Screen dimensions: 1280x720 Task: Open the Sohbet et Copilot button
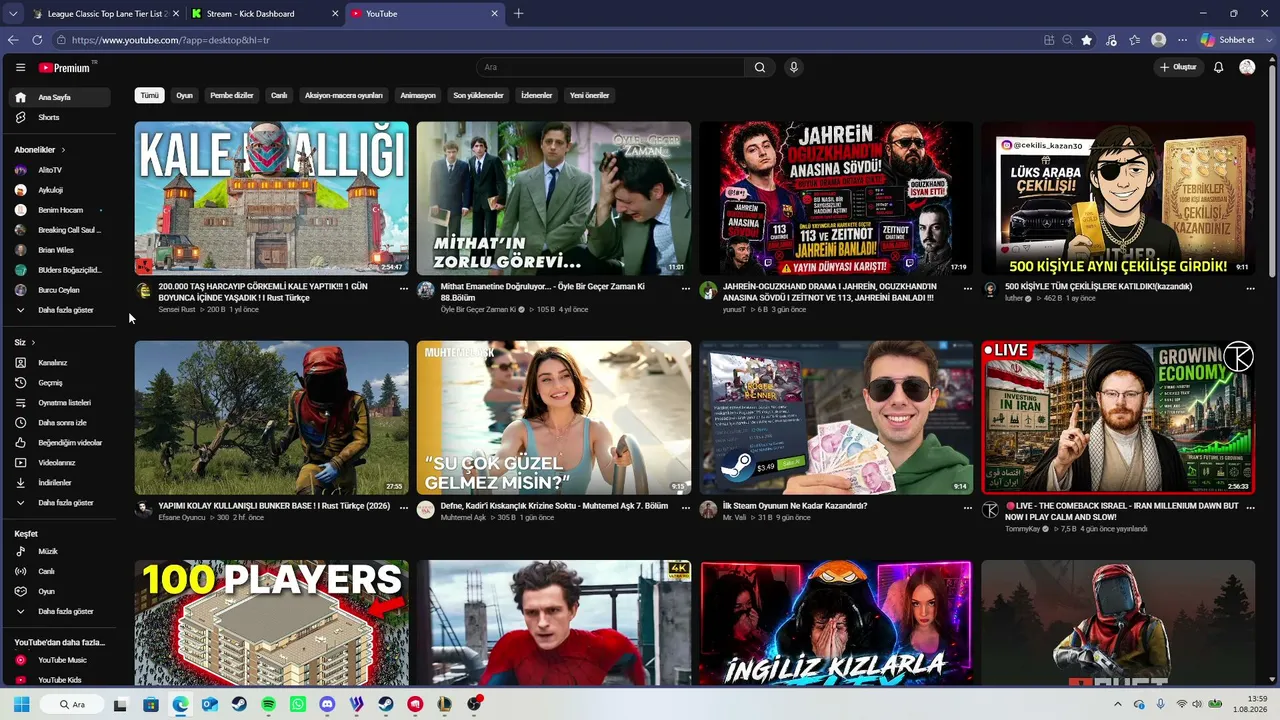point(1227,40)
